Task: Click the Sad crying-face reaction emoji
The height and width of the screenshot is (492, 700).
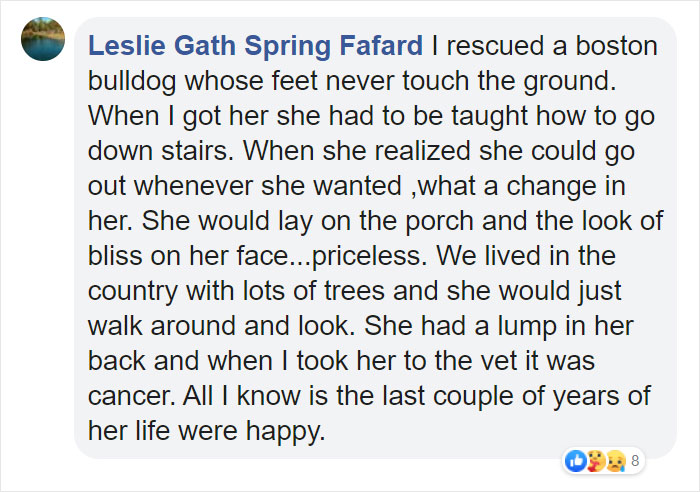Action: (617, 460)
